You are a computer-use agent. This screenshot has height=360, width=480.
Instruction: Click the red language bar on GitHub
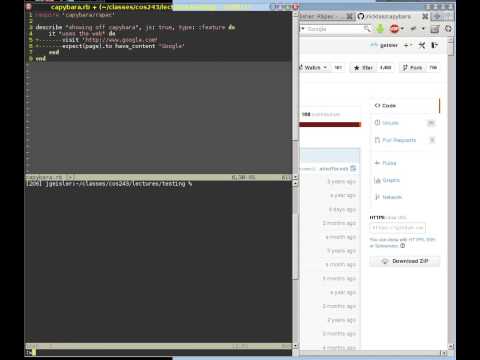[x=330, y=125]
